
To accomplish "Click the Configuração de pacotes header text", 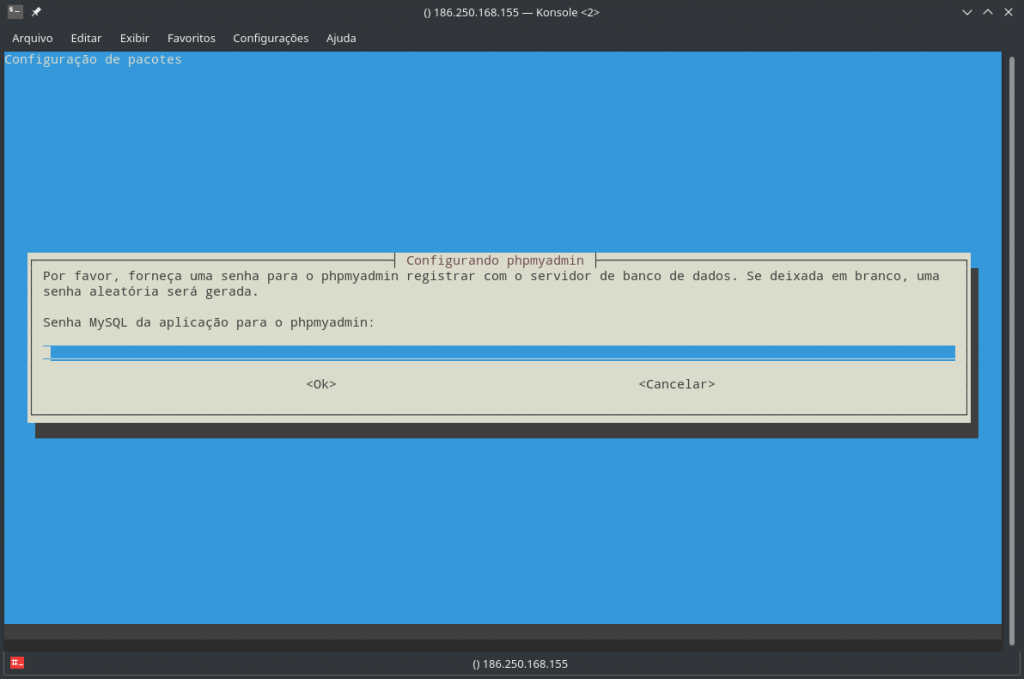I will coord(93,59).
